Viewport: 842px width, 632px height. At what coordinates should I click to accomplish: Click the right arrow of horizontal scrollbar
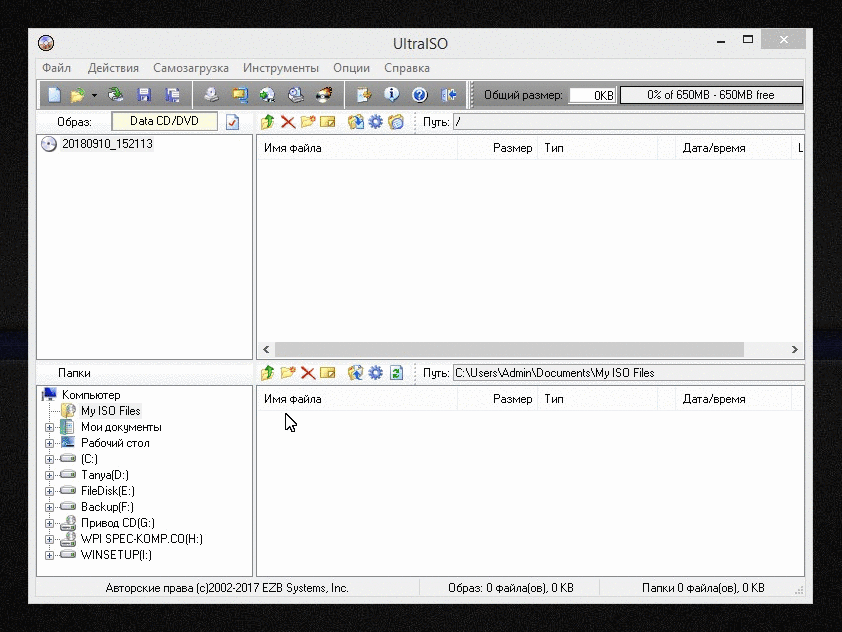point(795,350)
